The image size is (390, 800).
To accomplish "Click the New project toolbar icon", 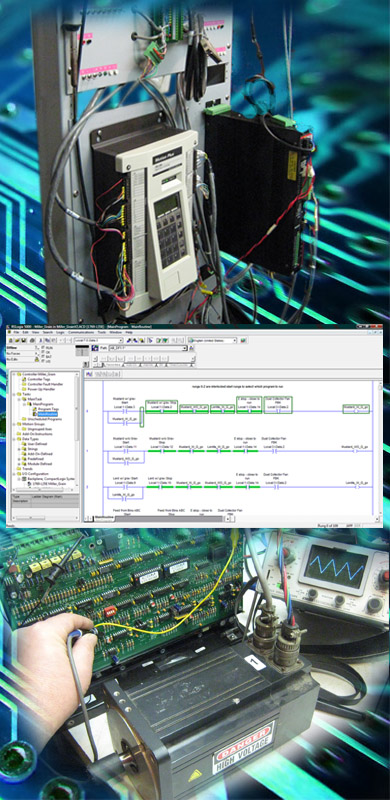I will click(10, 340).
